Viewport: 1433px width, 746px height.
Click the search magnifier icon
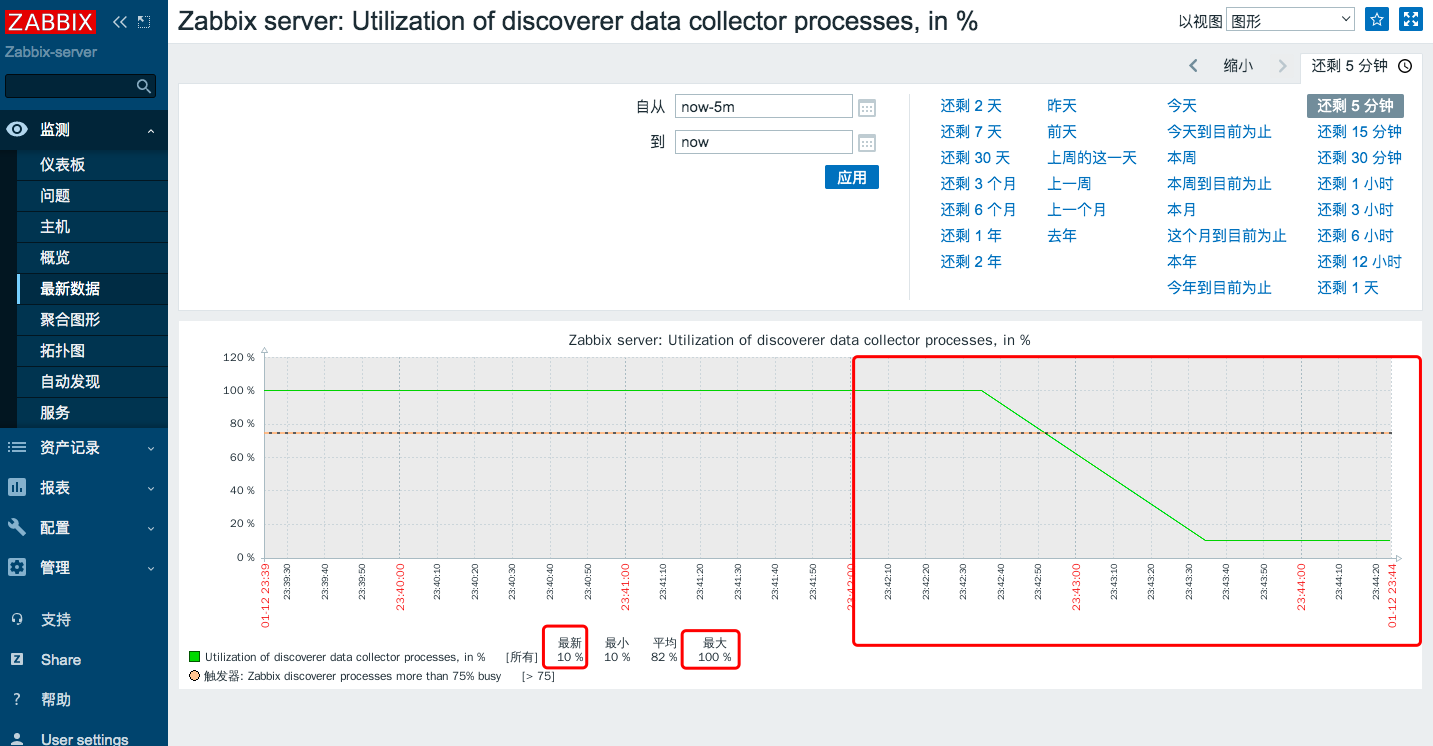(x=144, y=87)
